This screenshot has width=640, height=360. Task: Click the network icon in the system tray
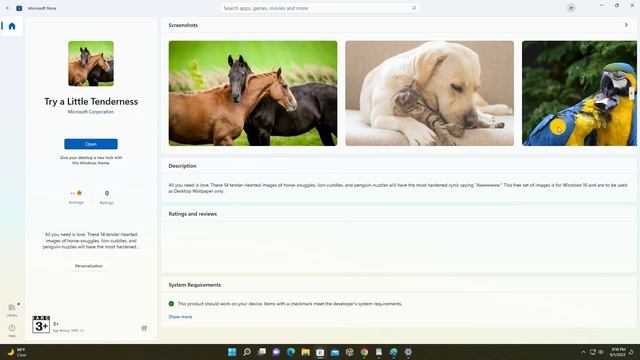point(592,352)
